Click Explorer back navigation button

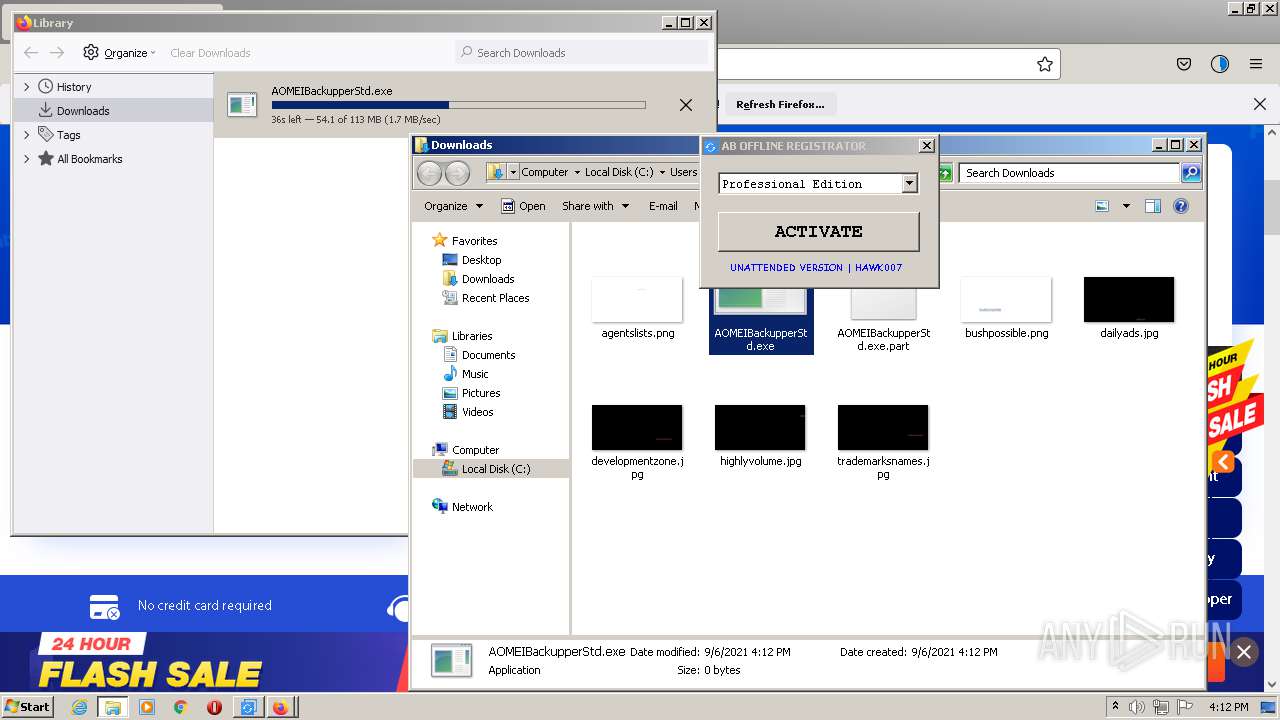[x=429, y=173]
